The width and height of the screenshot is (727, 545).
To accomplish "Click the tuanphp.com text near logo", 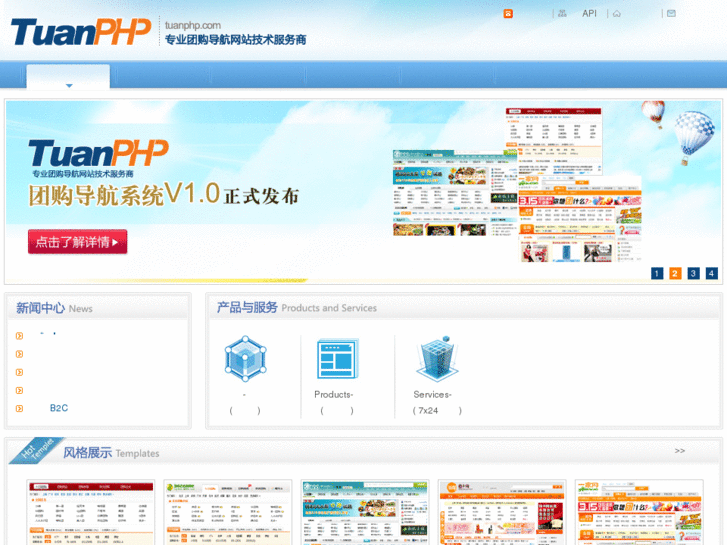I will click(x=193, y=25).
